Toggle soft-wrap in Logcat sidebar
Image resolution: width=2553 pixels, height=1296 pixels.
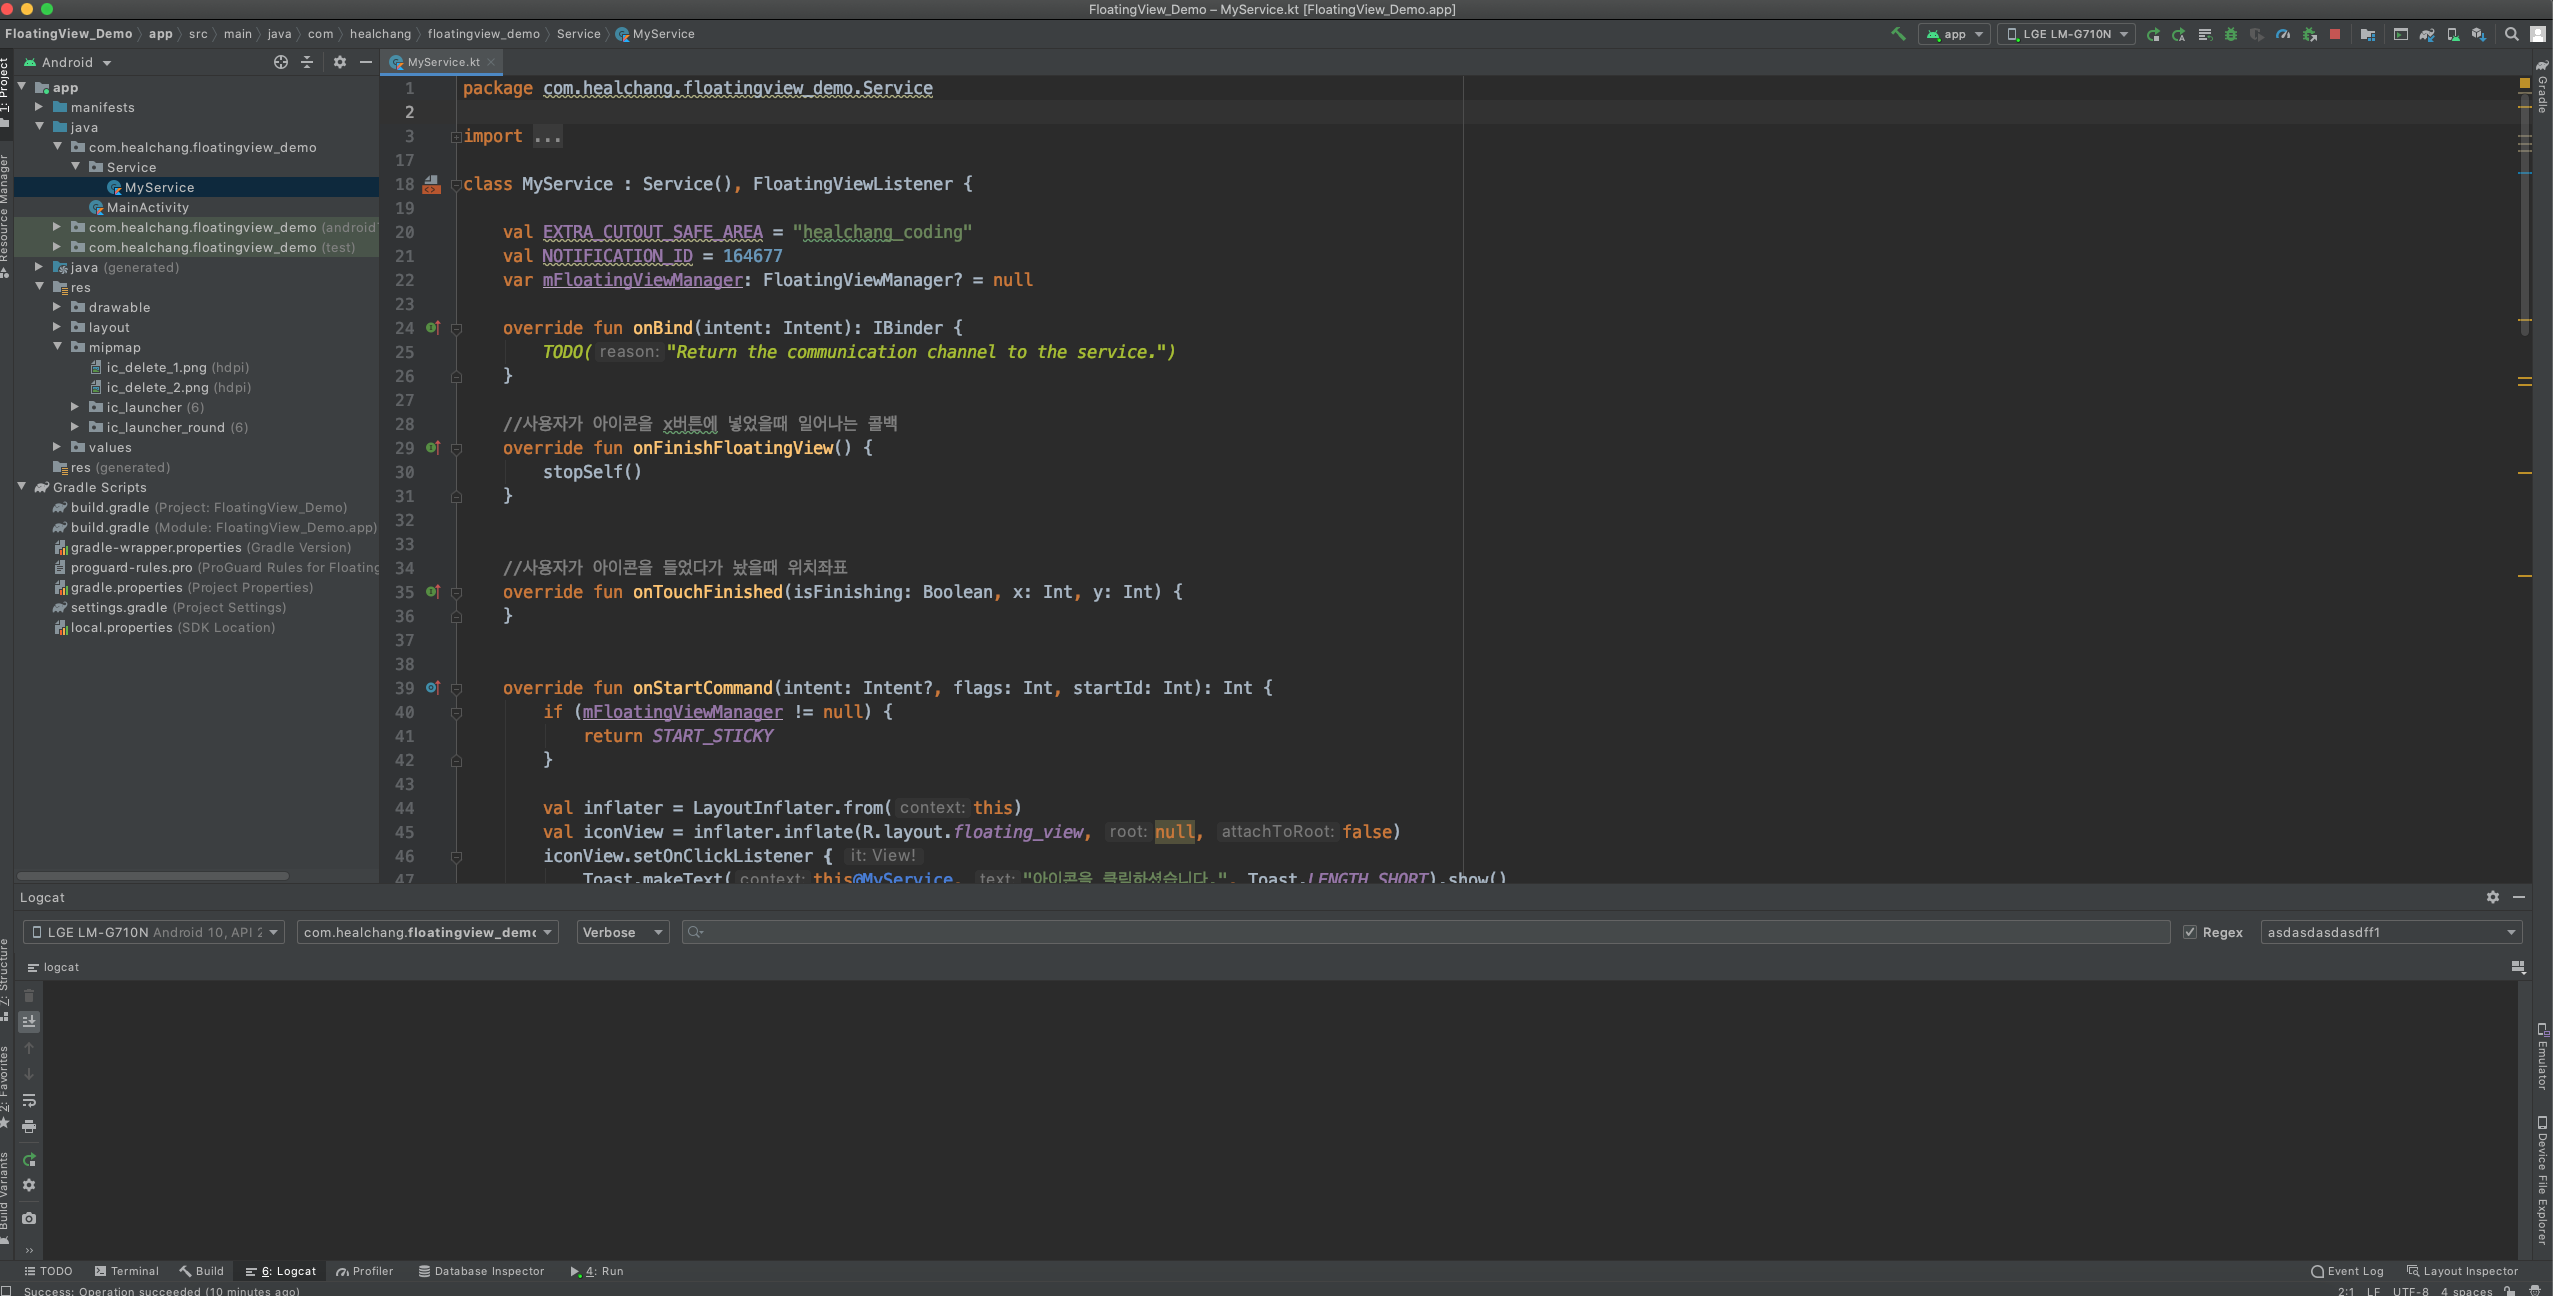coord(29,1100)
